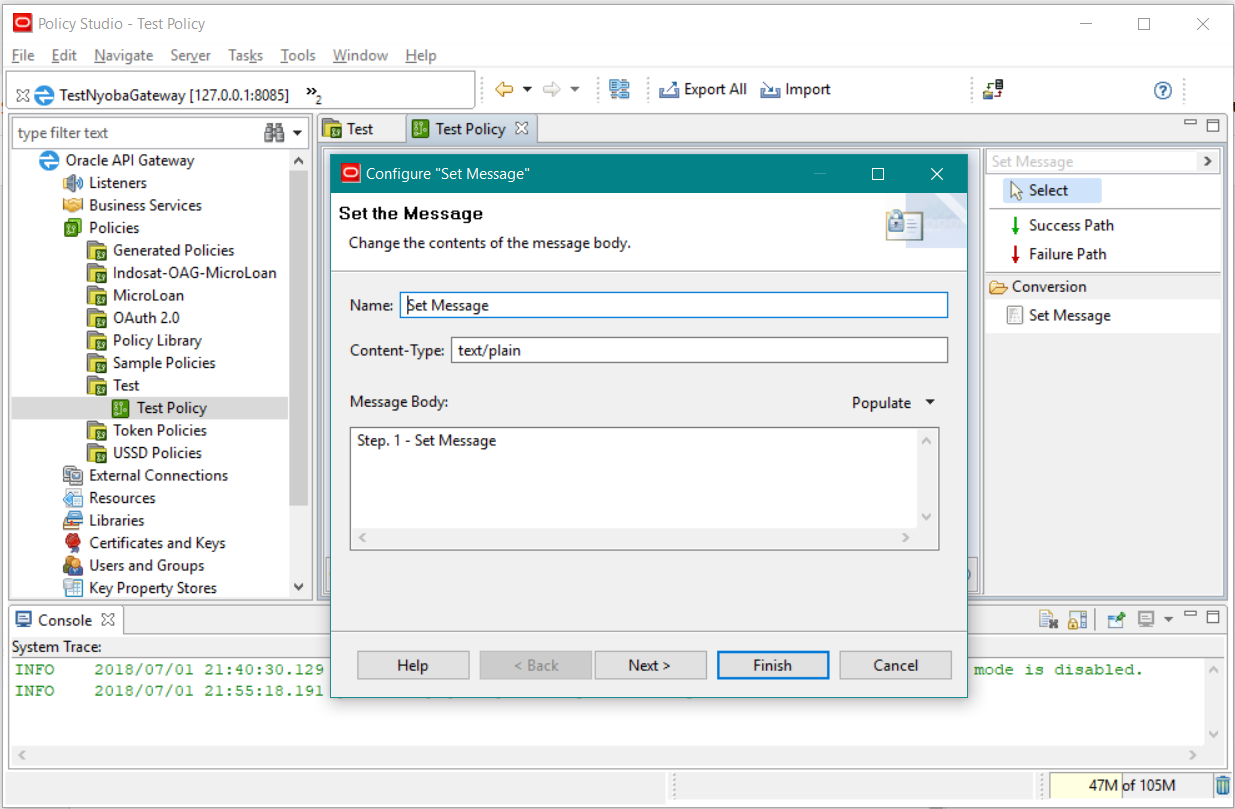This screenshot has width=1235, height=809.
Task: Open the forward arrow history dropdown
Action: [x=574, y=90]
